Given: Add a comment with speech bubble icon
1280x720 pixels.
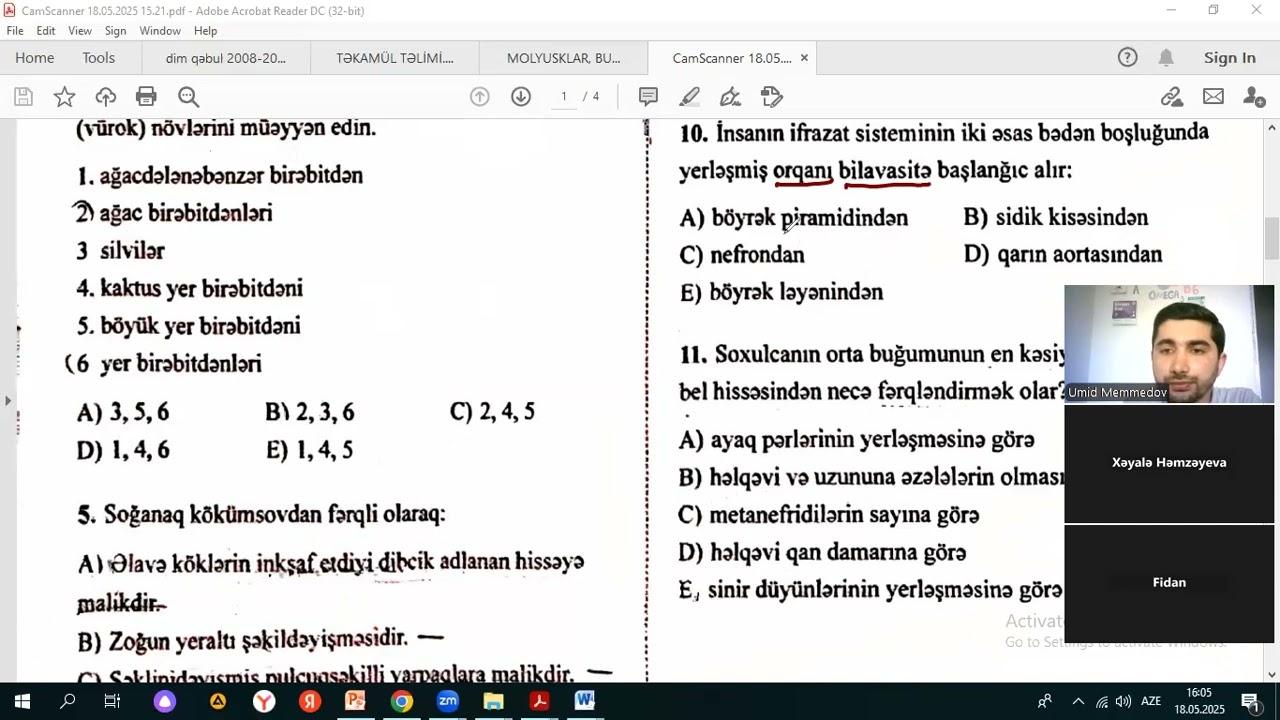Looking at the screenshot, I should (648, 97).
